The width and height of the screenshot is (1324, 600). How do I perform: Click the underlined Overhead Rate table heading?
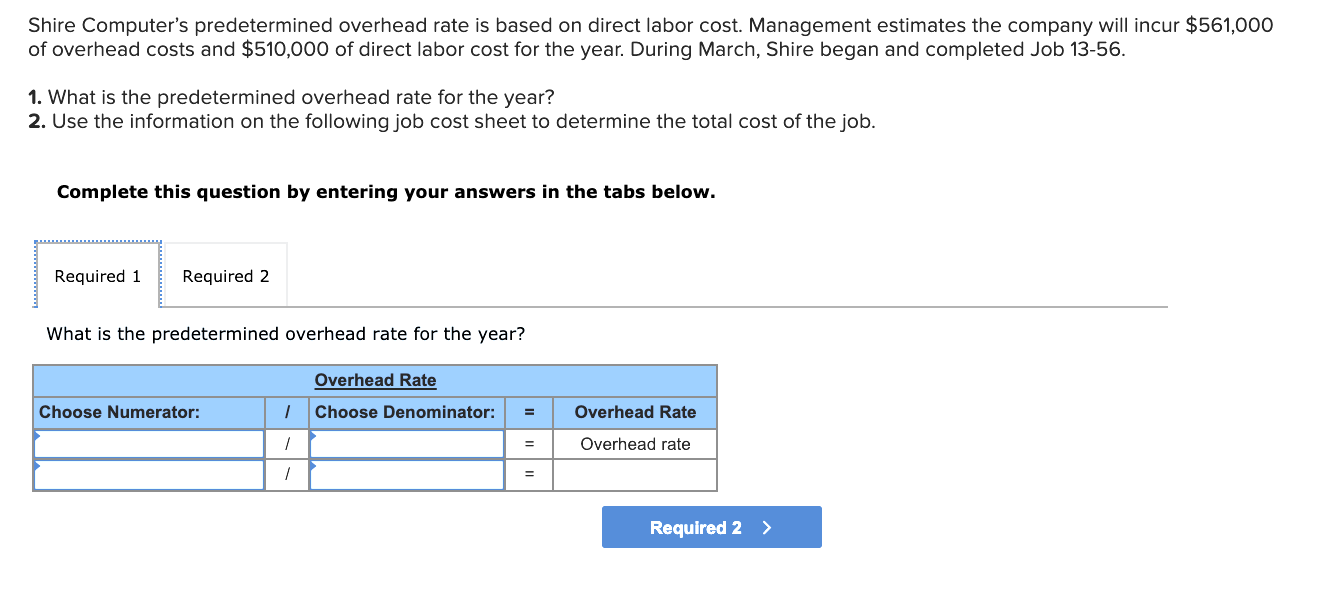pos(375,380)
